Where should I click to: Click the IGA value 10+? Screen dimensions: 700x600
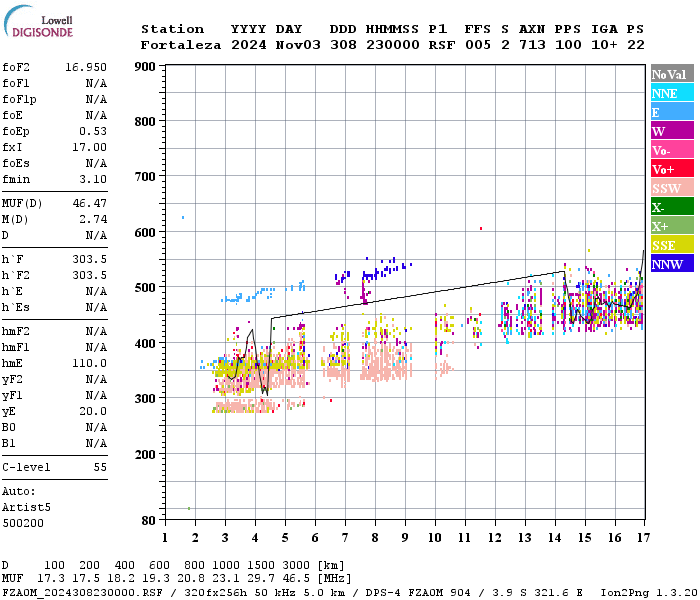click(604, 45)
